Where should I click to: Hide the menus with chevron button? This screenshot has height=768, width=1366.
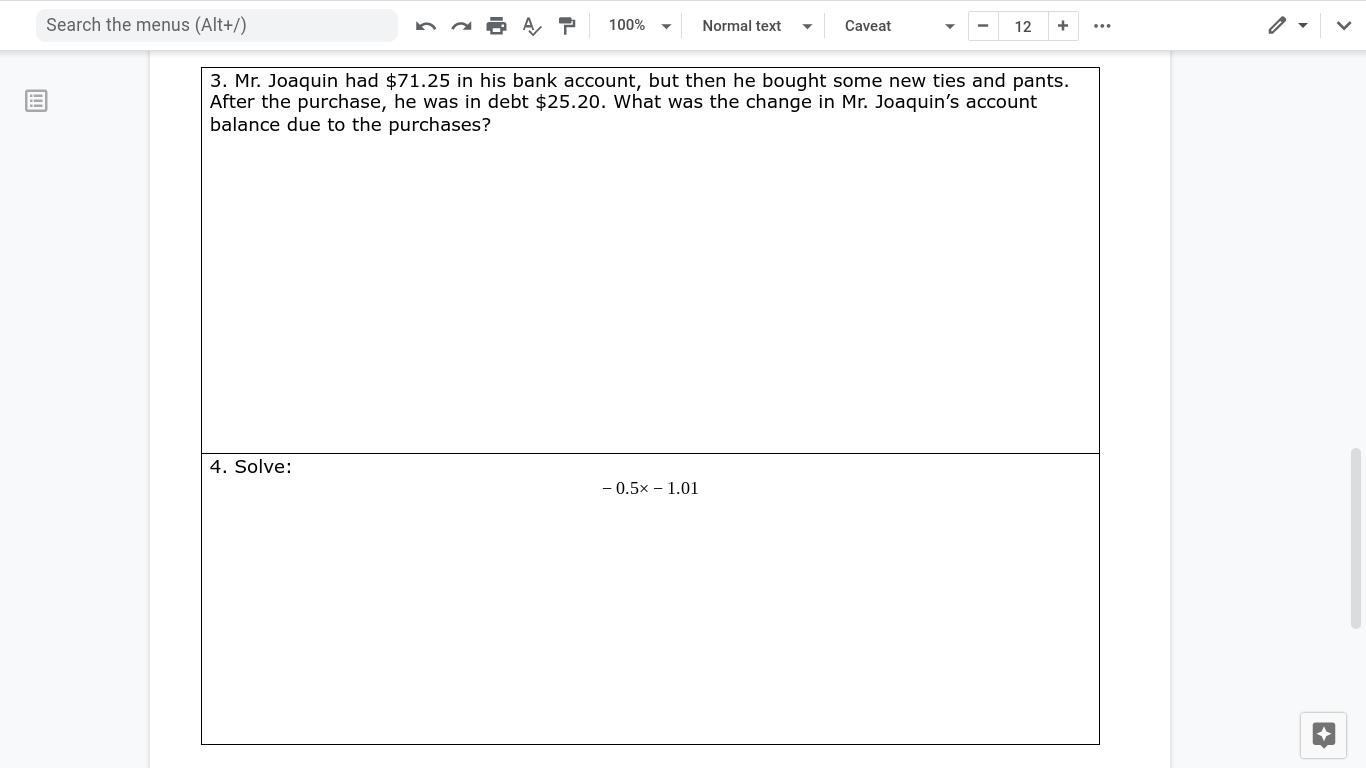click(1343, 26)
